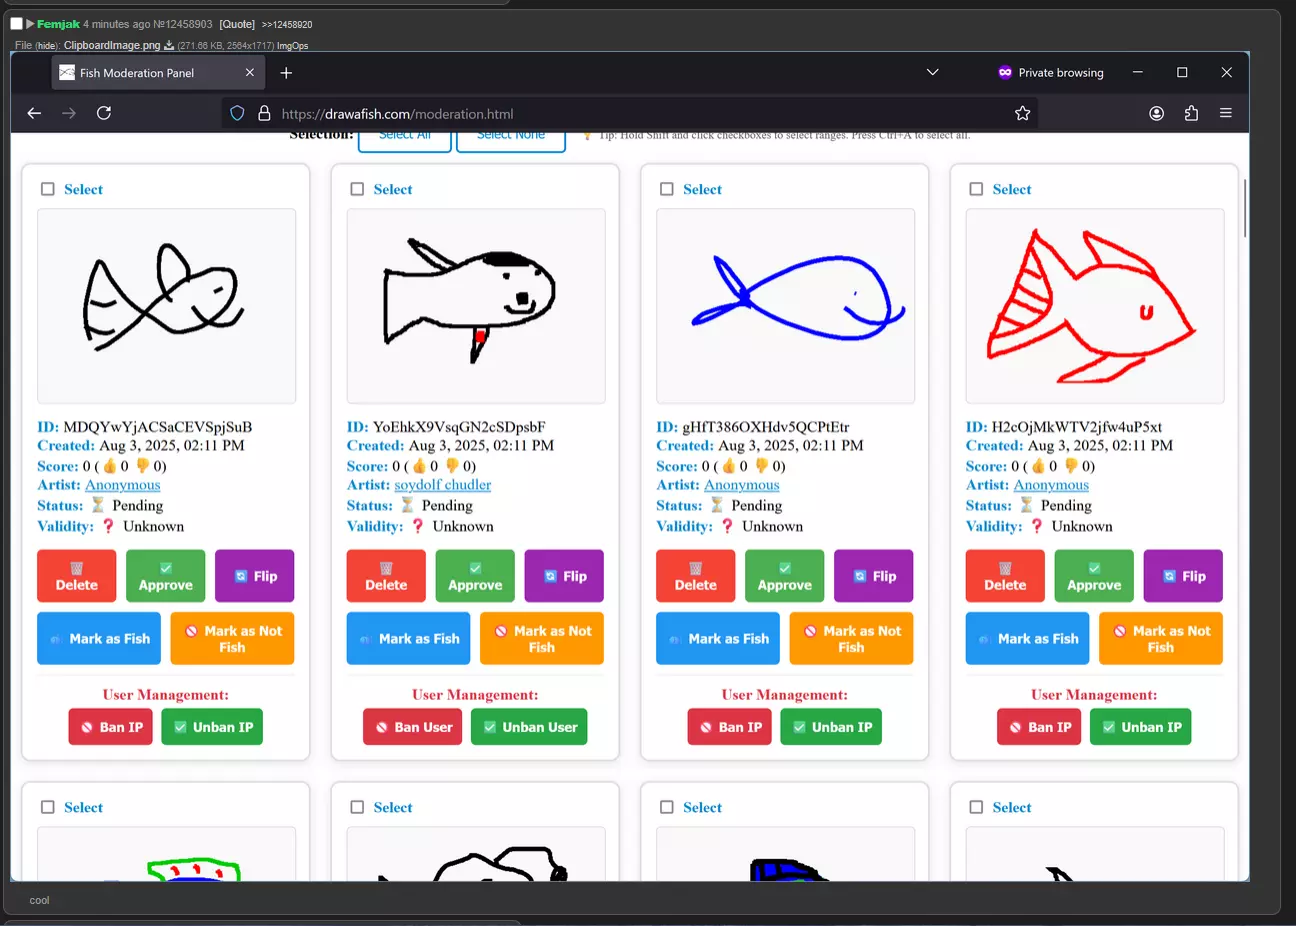Open soydolf chudler artist link
The width and height of the screenshot is (1296, 926).
tap(443, 485)
